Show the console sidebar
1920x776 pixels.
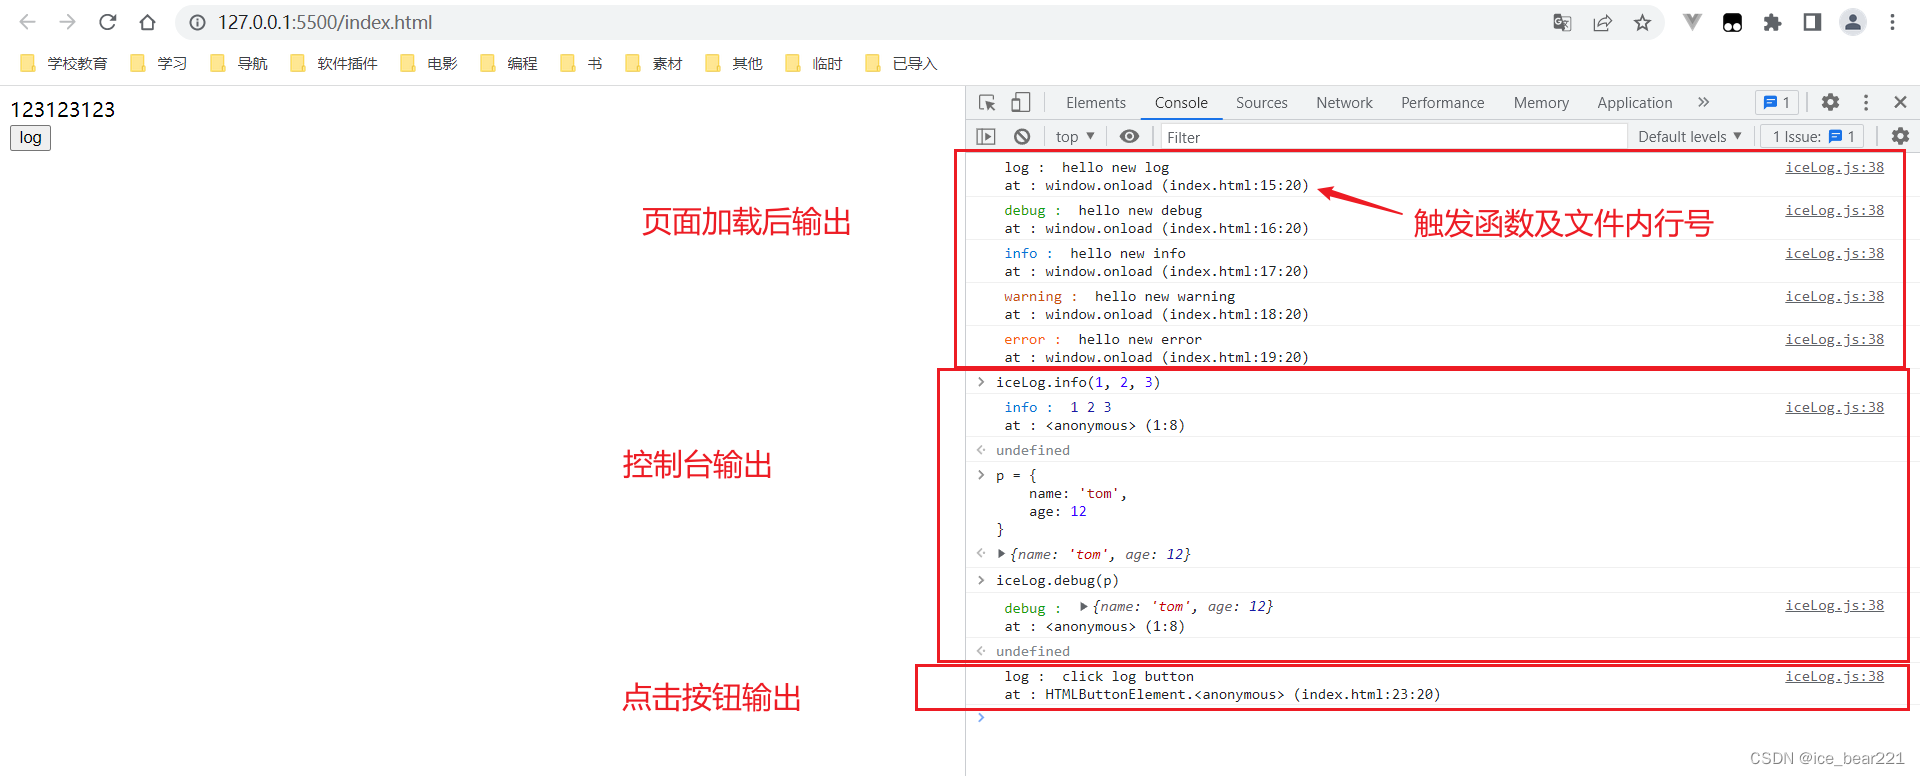coord(986,136)
